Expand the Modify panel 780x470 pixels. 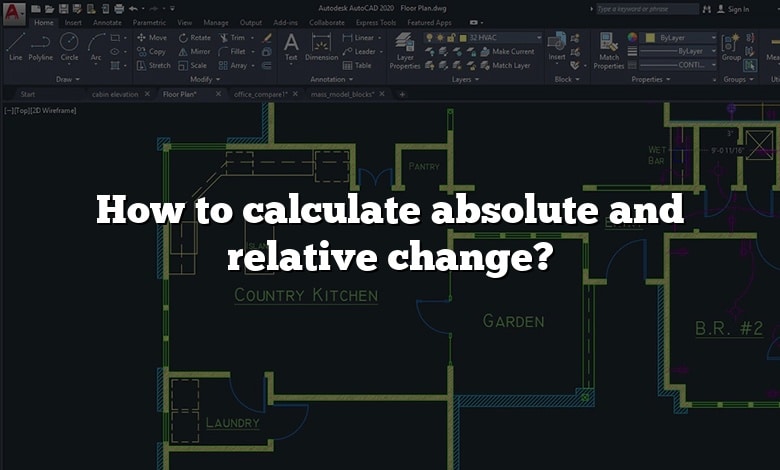[205, 79]
